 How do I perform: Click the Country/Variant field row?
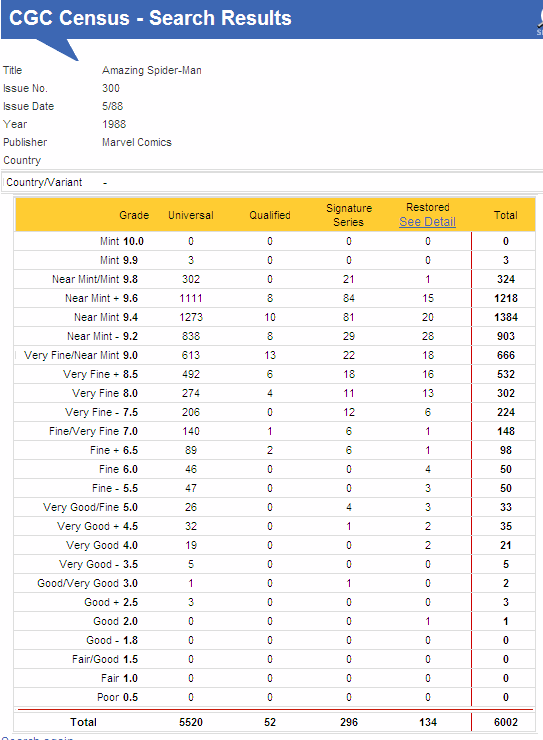pos(272,182)
